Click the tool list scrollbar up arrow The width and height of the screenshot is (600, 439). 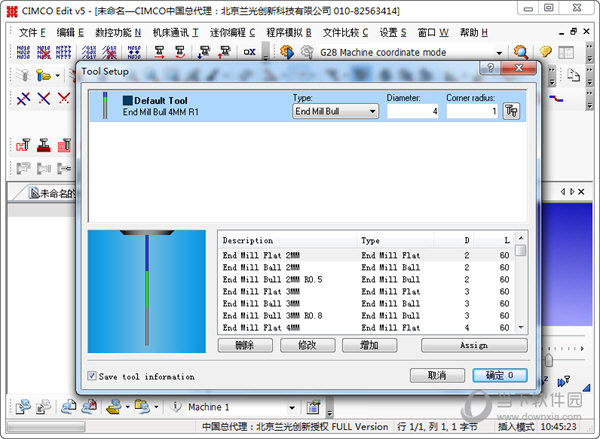coord(520,238)
